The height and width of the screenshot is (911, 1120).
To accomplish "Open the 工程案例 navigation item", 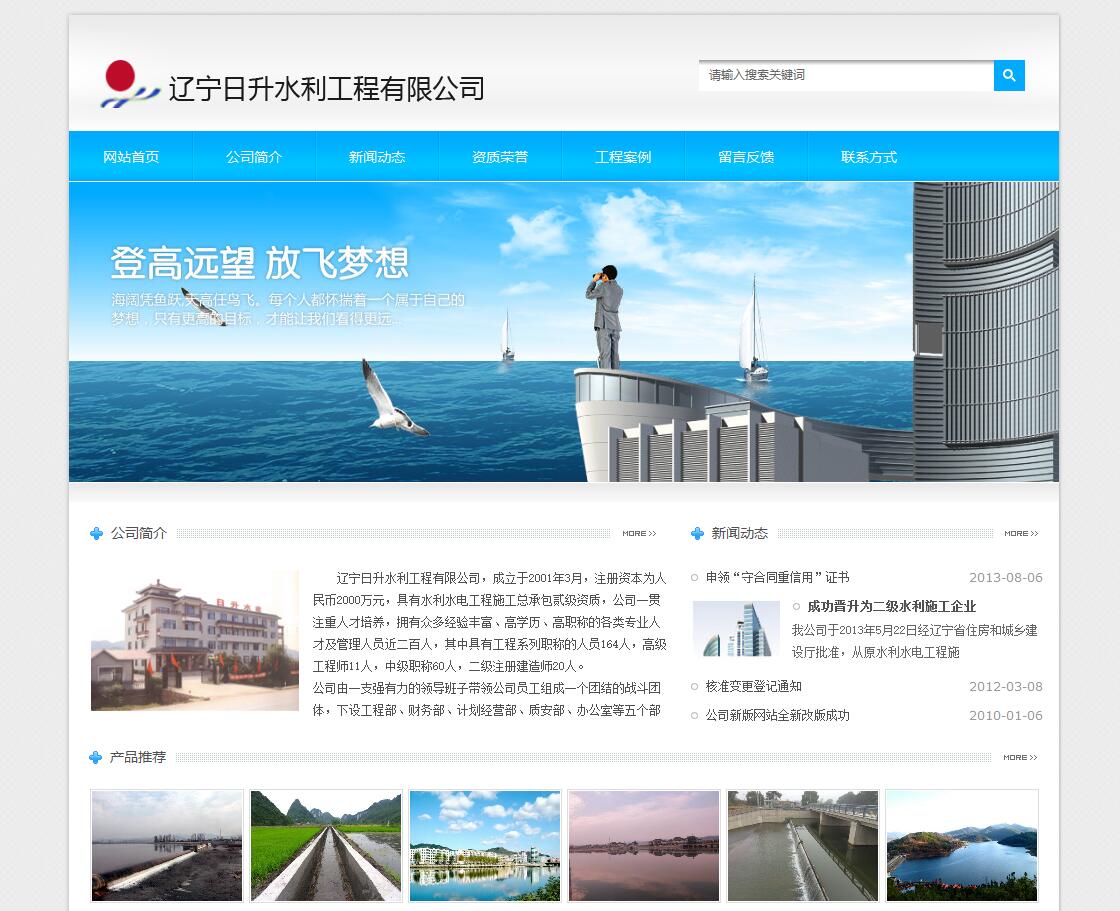I will point(623,156).
